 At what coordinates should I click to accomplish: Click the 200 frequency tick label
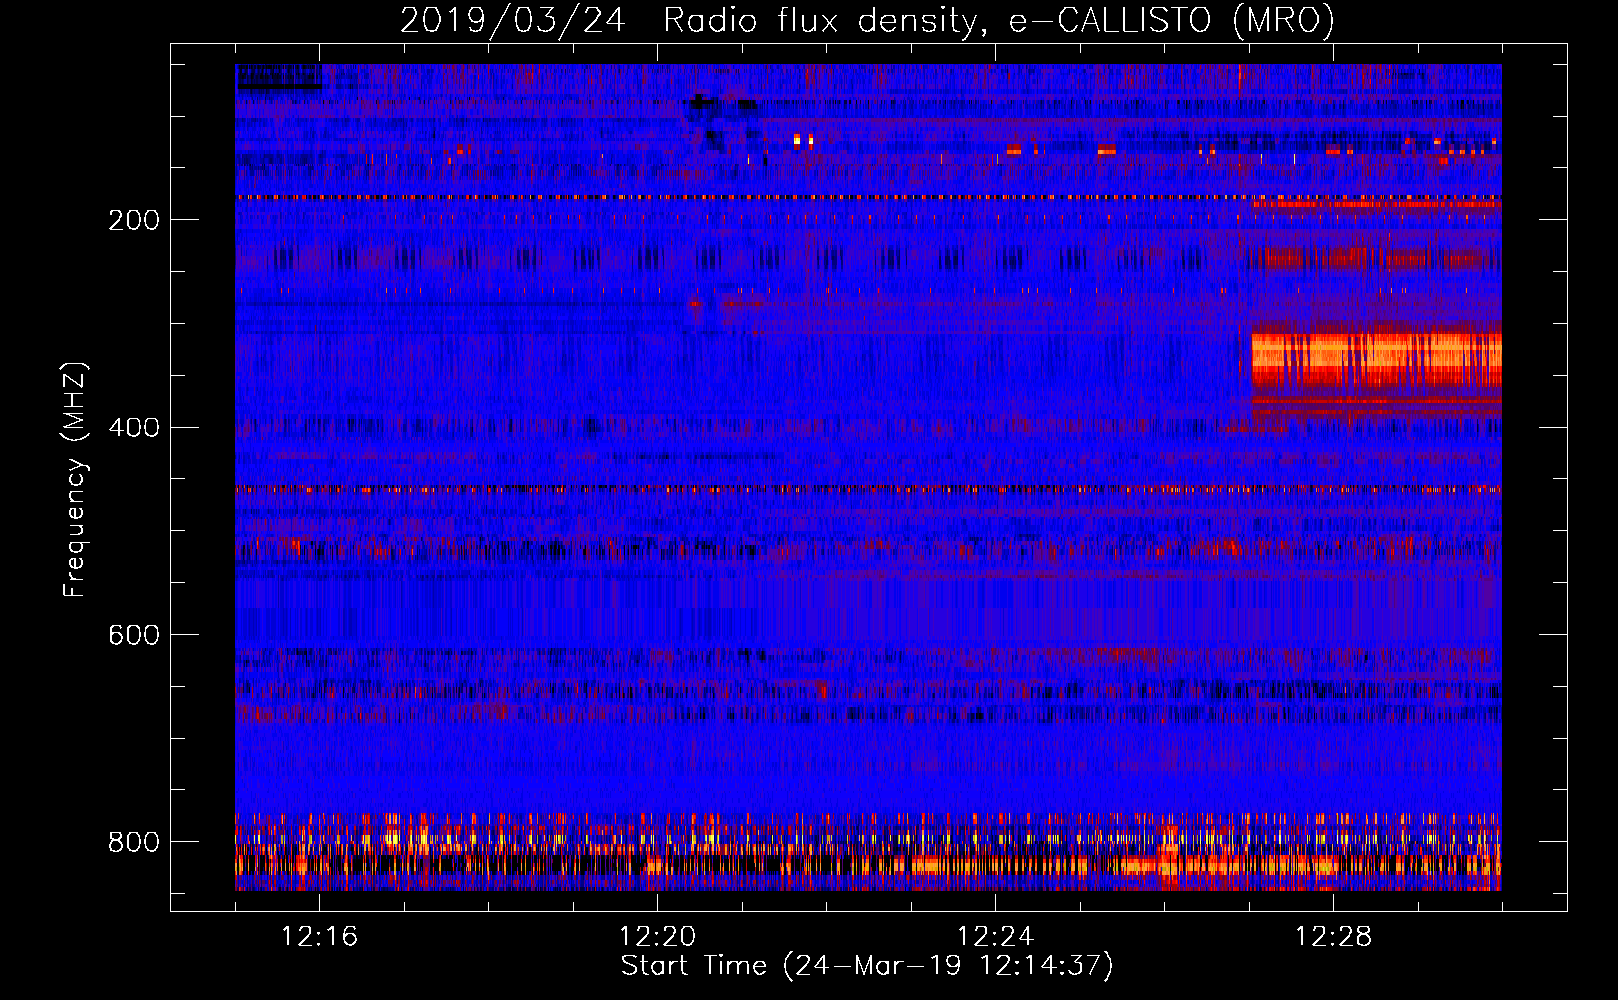tap(134, 220)
